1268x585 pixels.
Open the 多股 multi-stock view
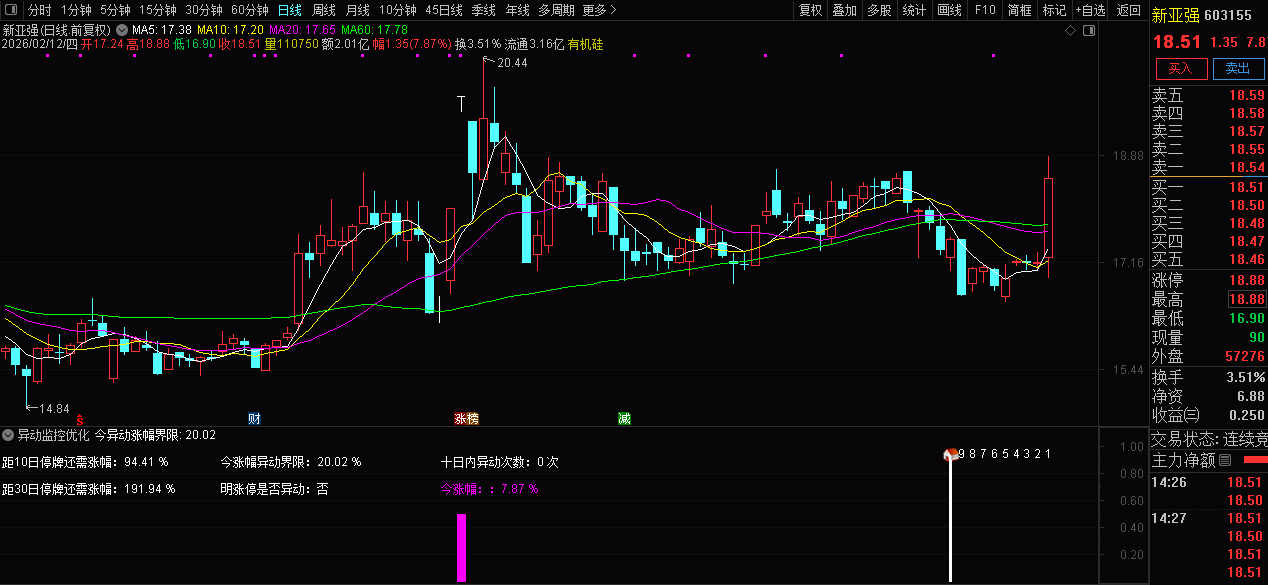coord(879,10)
